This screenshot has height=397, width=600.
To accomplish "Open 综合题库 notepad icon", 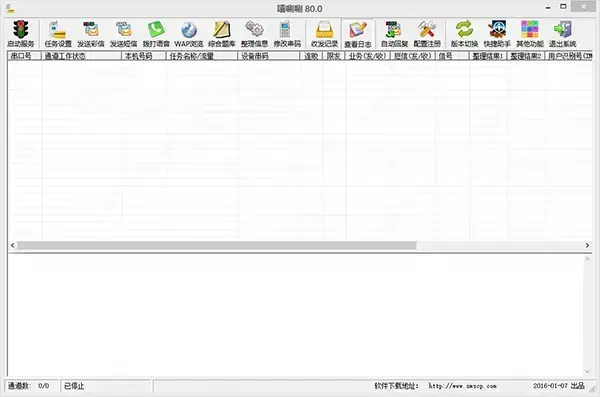I will (x=222, y=34).
